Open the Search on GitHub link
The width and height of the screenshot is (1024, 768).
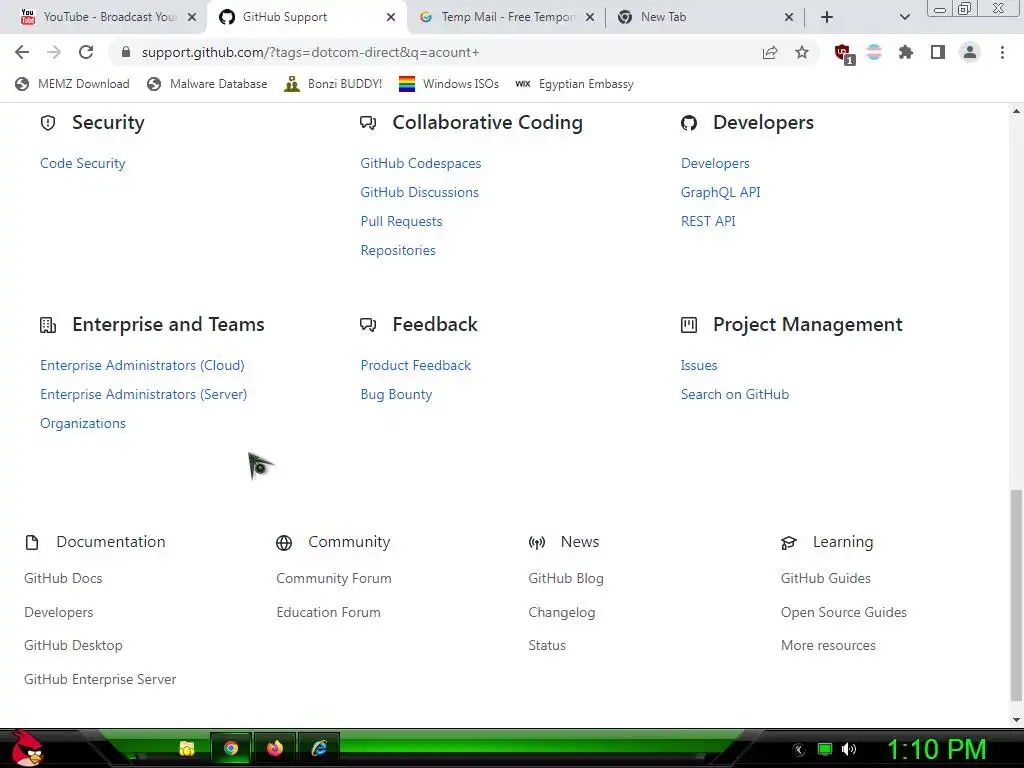(735, 394)
